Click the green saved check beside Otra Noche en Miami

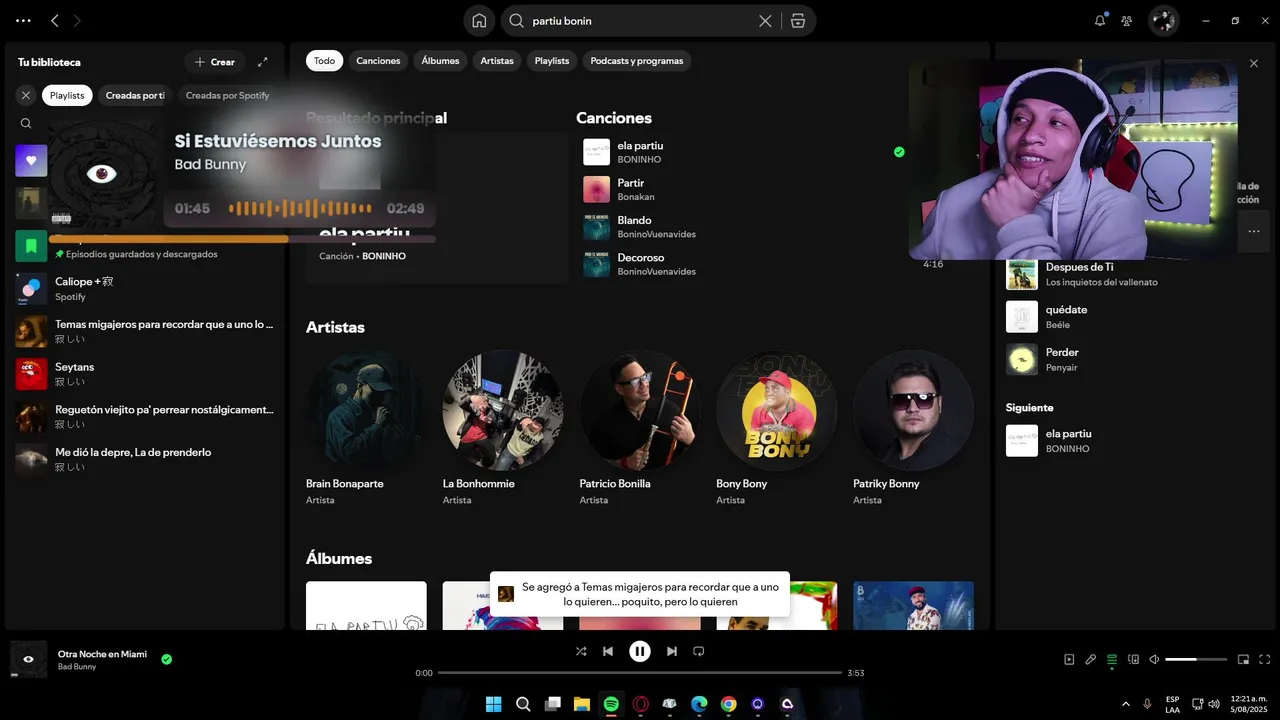167,659
